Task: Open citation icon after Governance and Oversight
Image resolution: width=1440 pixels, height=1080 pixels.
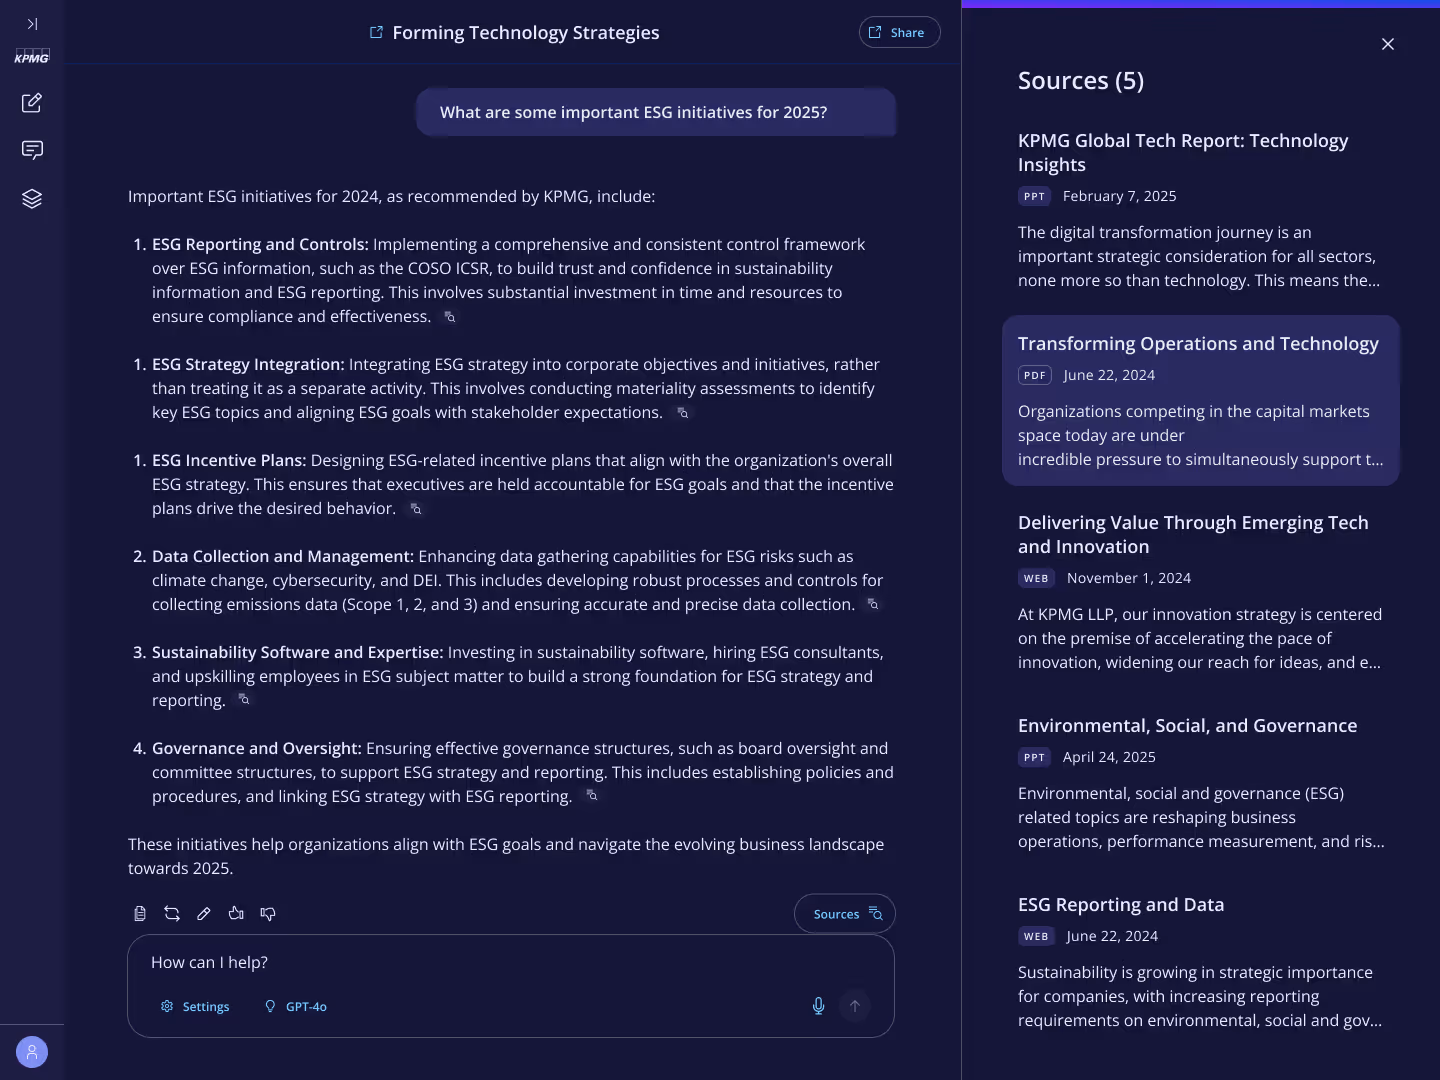Action: click(592, 795)
